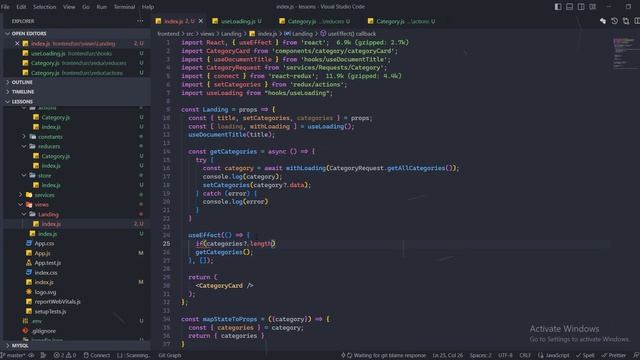
Task: Open the Help menu
Action: point(148,7)
